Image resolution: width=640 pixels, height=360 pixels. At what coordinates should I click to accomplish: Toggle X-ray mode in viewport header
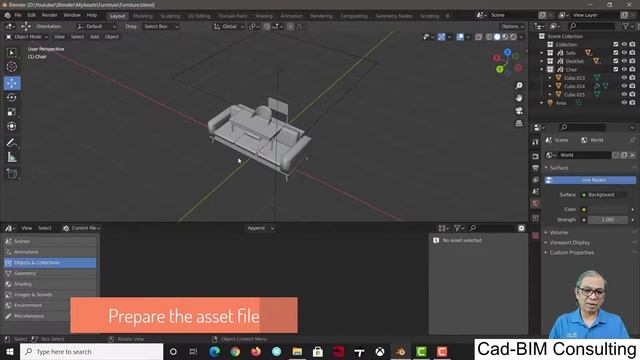pyautogui.click(x=478, y=37)
